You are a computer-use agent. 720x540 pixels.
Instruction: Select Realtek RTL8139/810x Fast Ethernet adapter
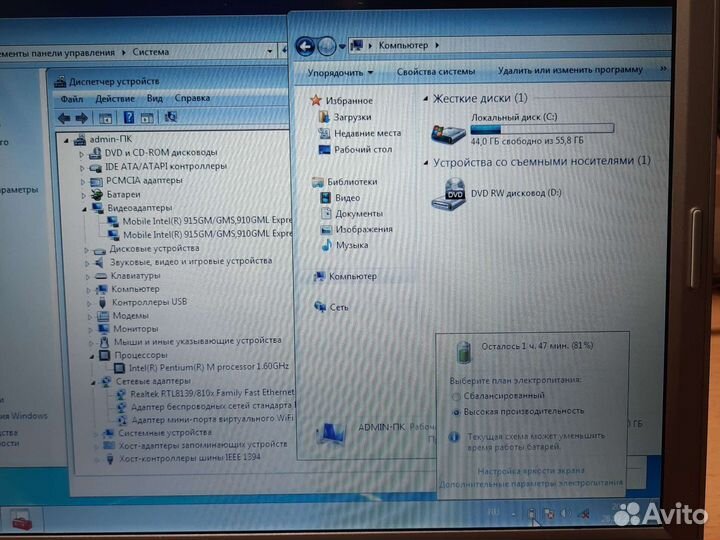[212, 393]
